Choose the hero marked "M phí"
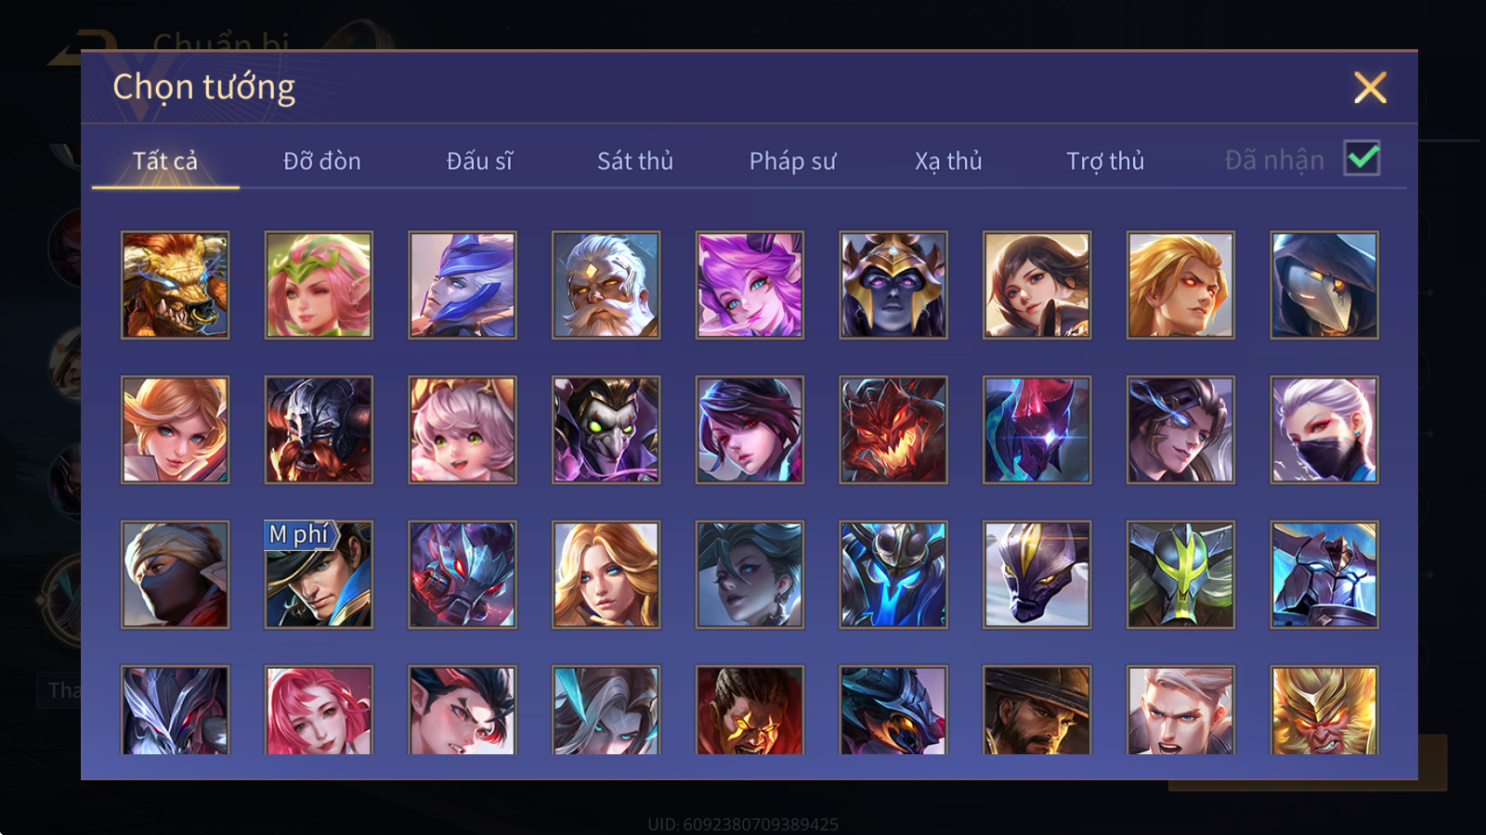 pyautogui.click(x=319, y=575)
